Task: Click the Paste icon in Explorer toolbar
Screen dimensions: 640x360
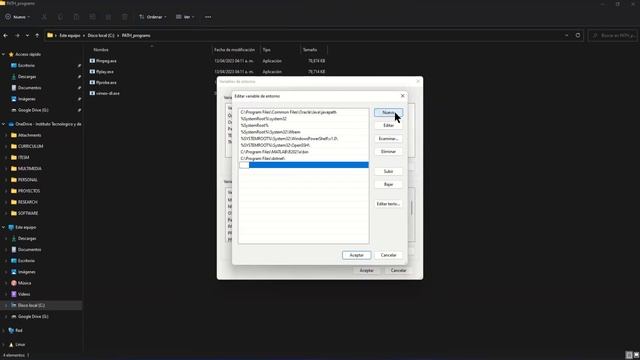Action: pos(76,17)
